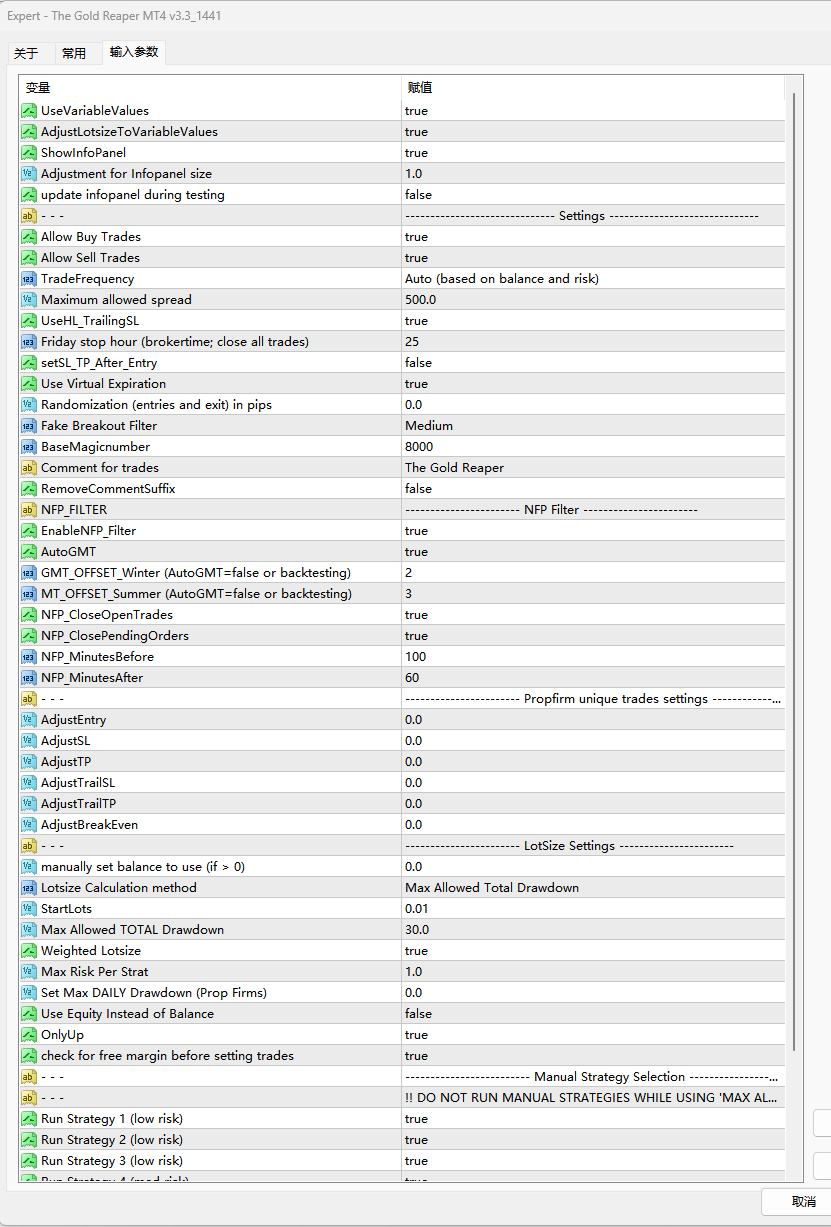Toggle the Allow Buy Trades value
The width and height of the screenshot is (831, 1227).
[x=416, y=237]
